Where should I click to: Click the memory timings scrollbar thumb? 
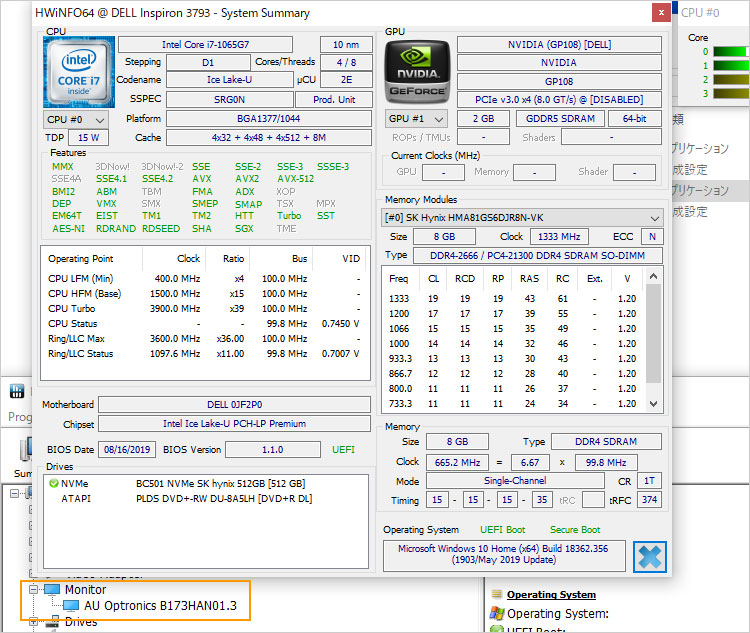653,334
